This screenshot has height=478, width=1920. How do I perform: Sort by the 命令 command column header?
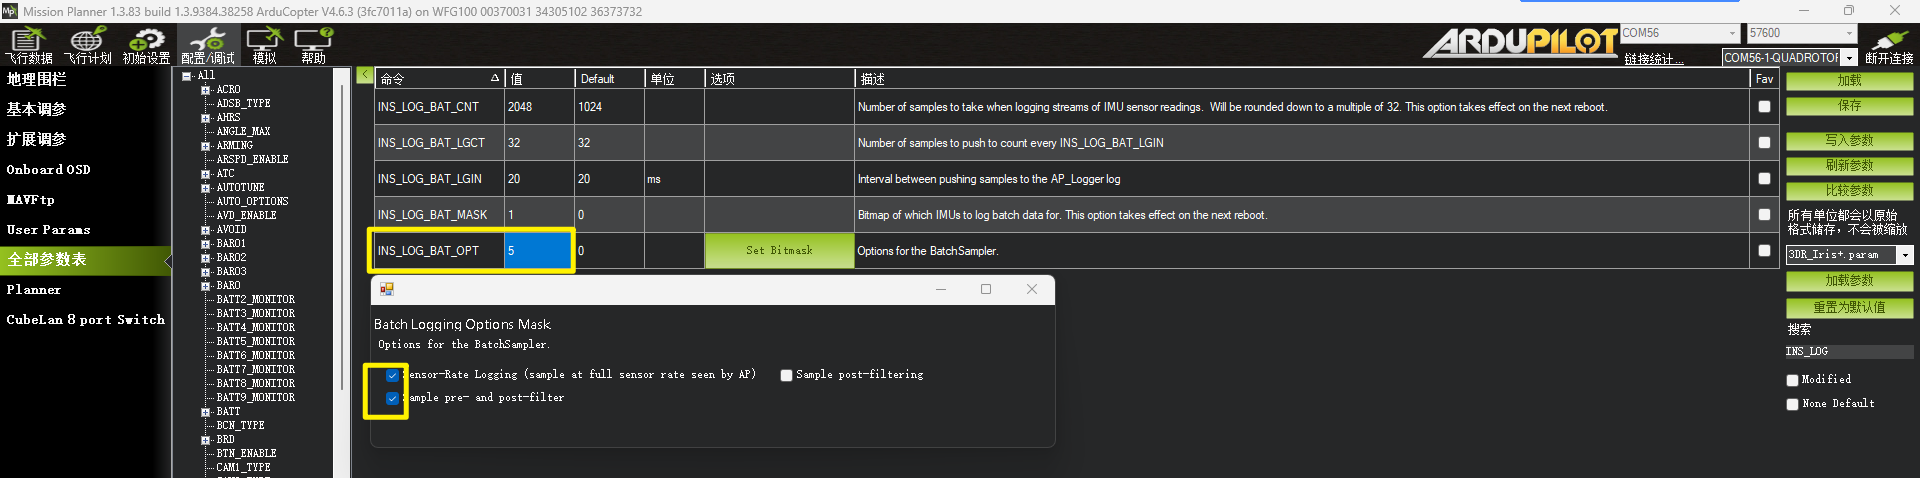tap(439, 79)
